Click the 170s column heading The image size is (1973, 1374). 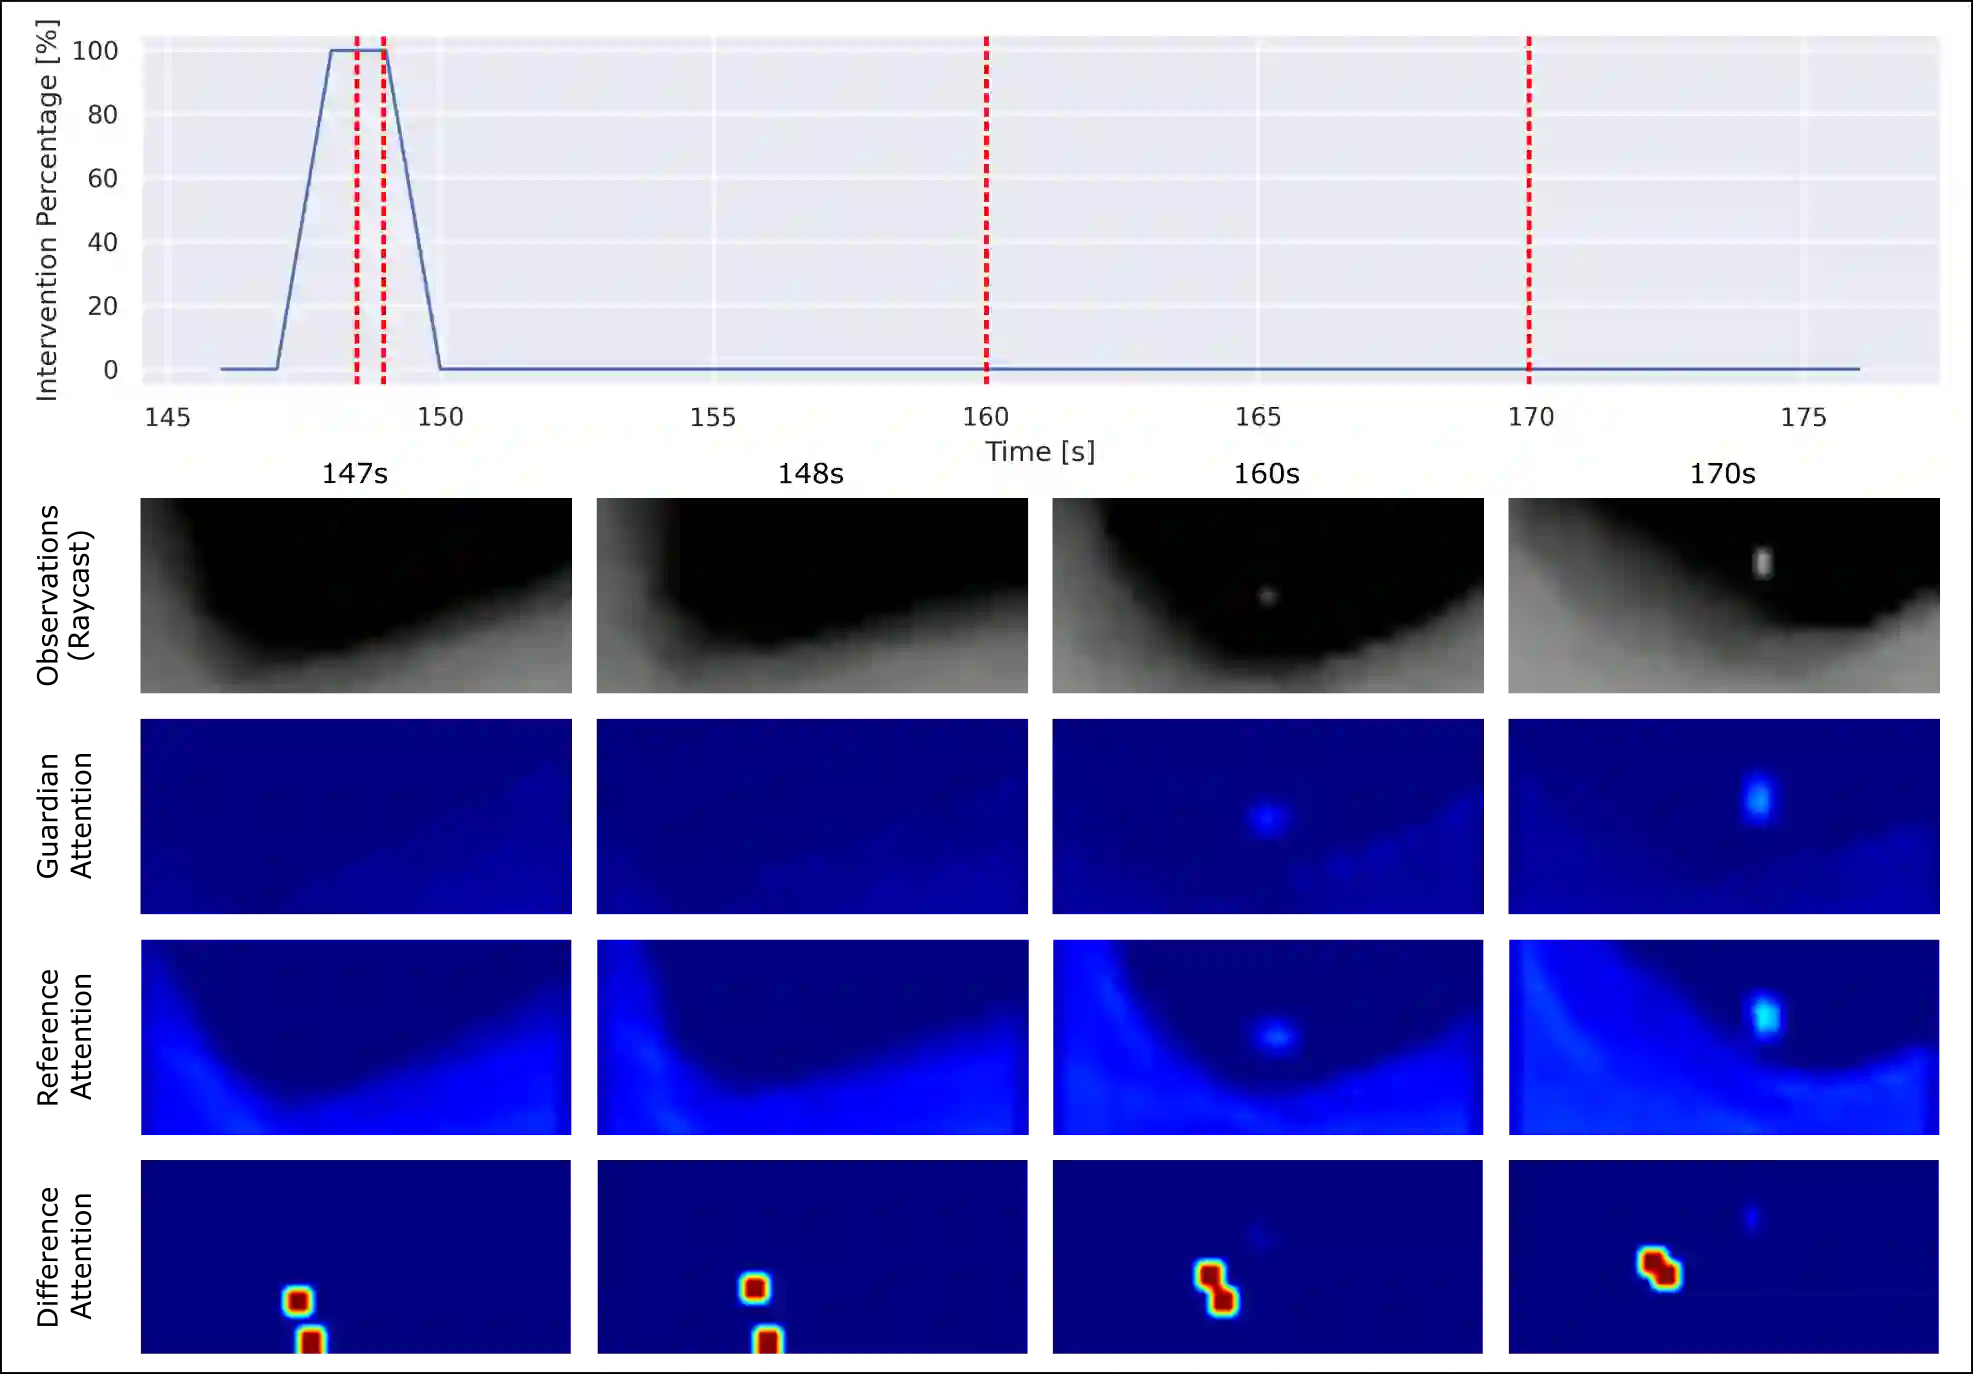1722,474
